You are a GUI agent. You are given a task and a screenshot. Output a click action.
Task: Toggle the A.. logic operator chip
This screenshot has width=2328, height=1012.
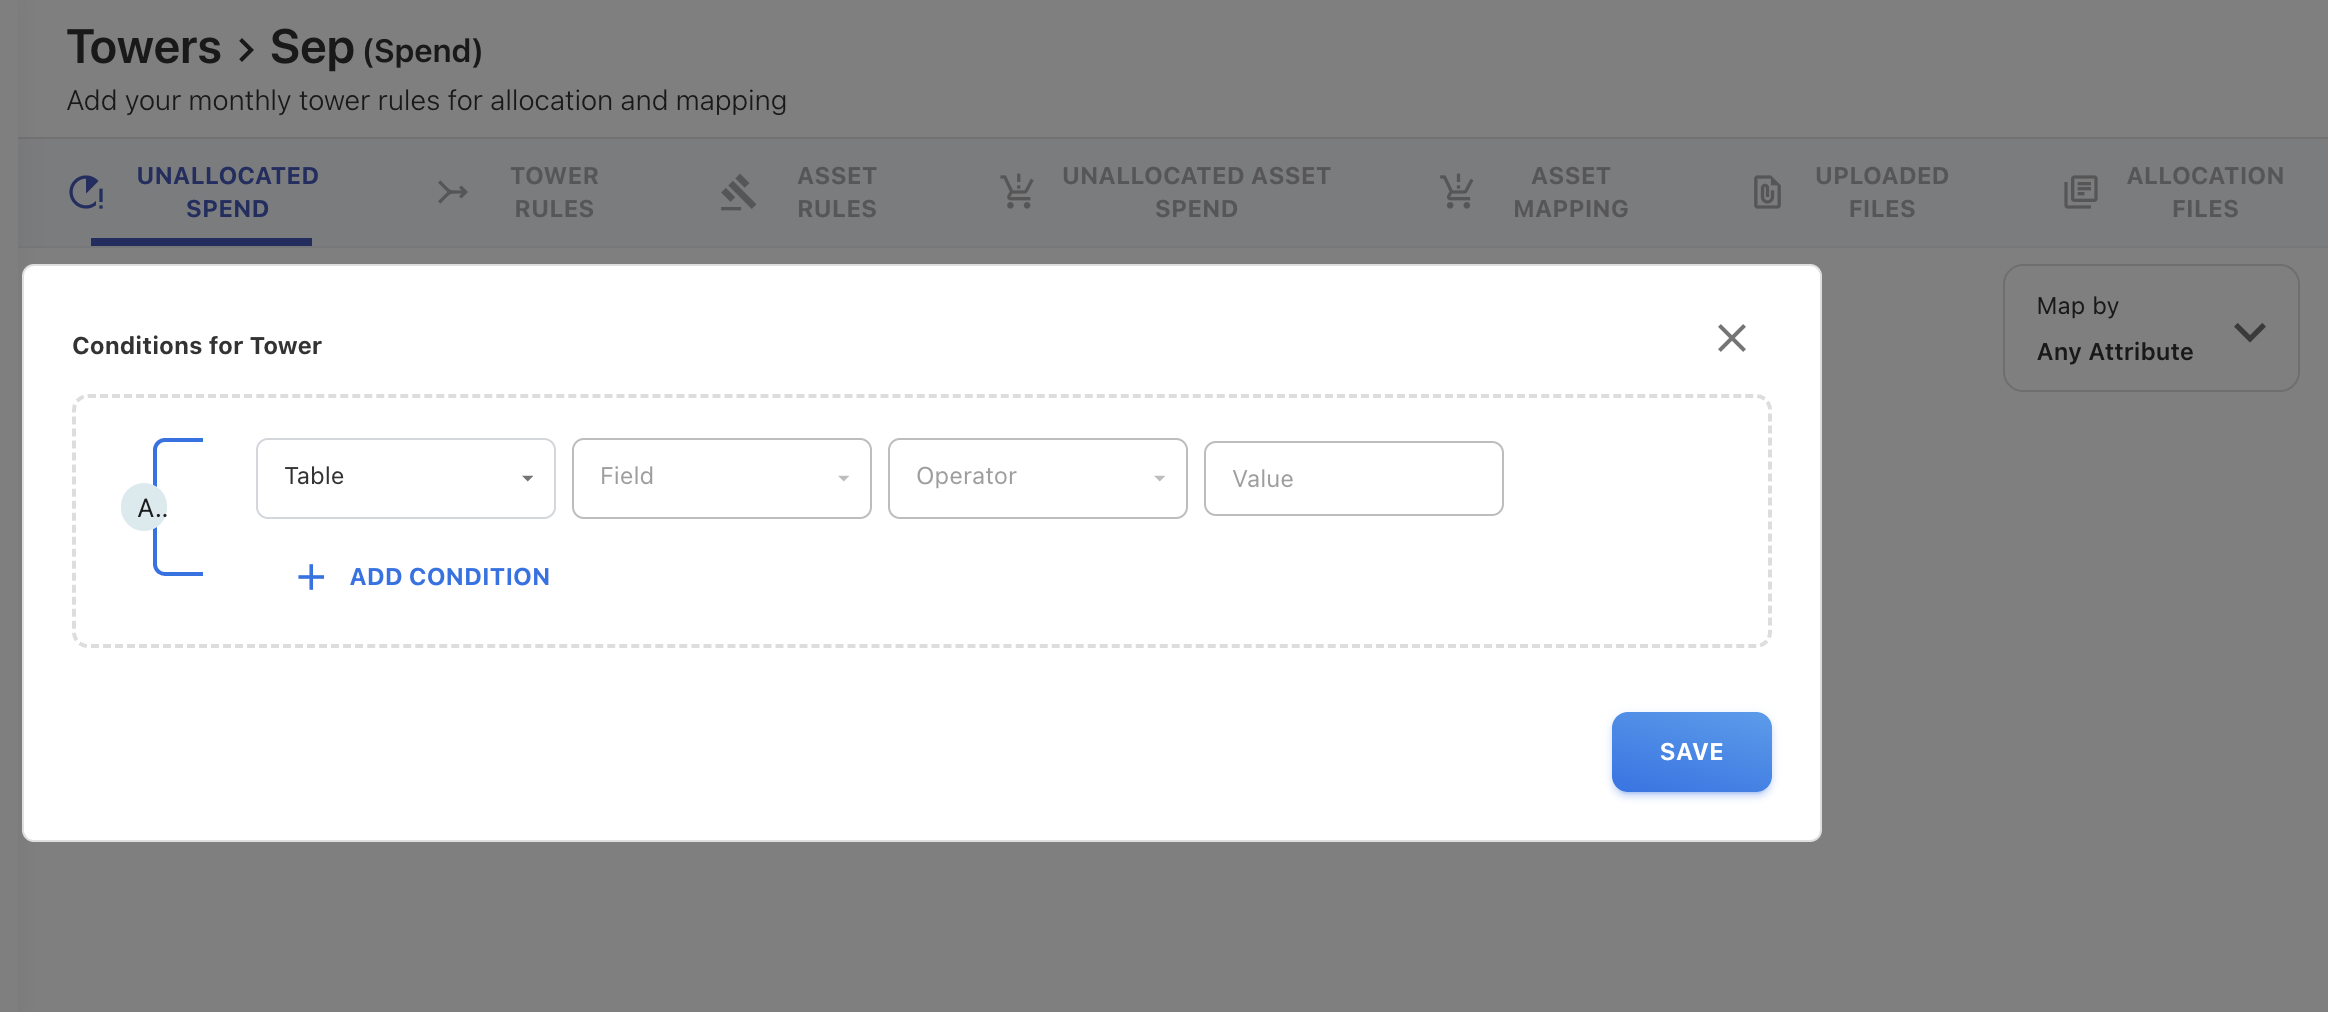point(146,508)
